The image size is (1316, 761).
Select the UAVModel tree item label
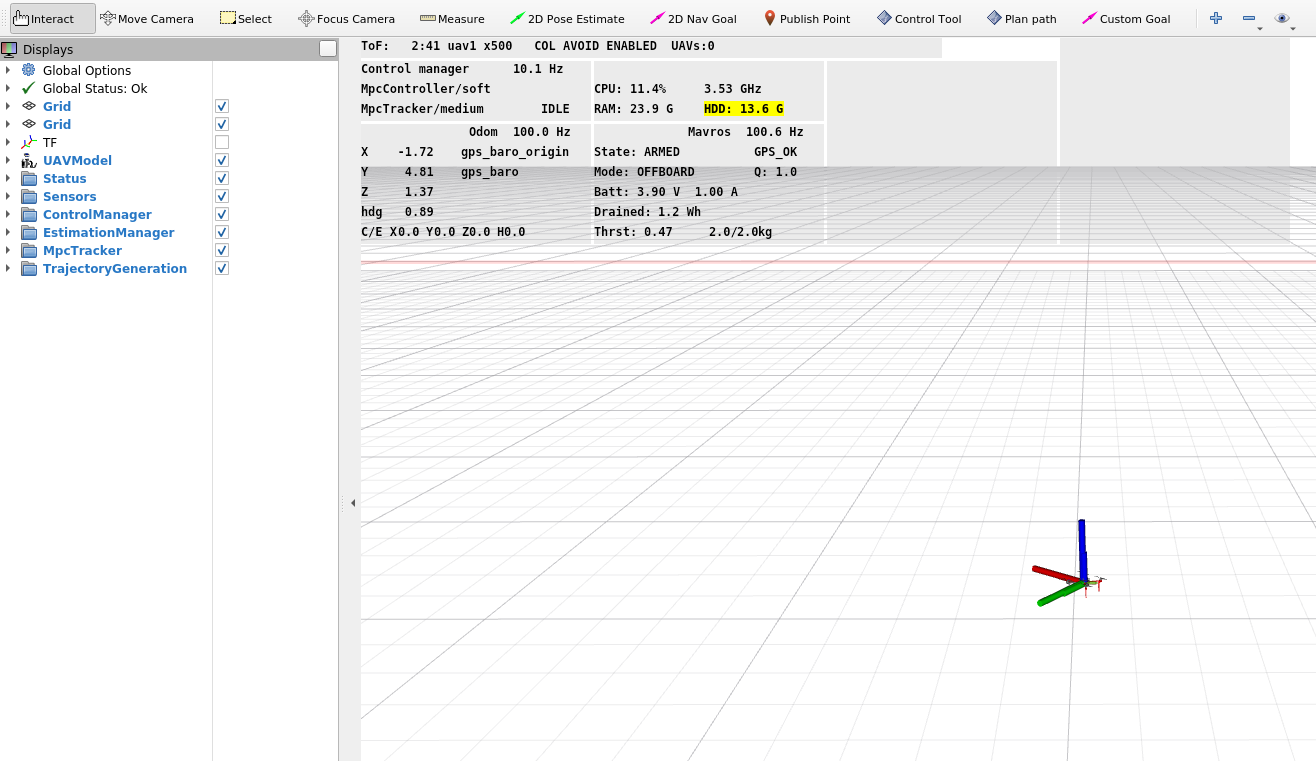(x=77, y=160)
